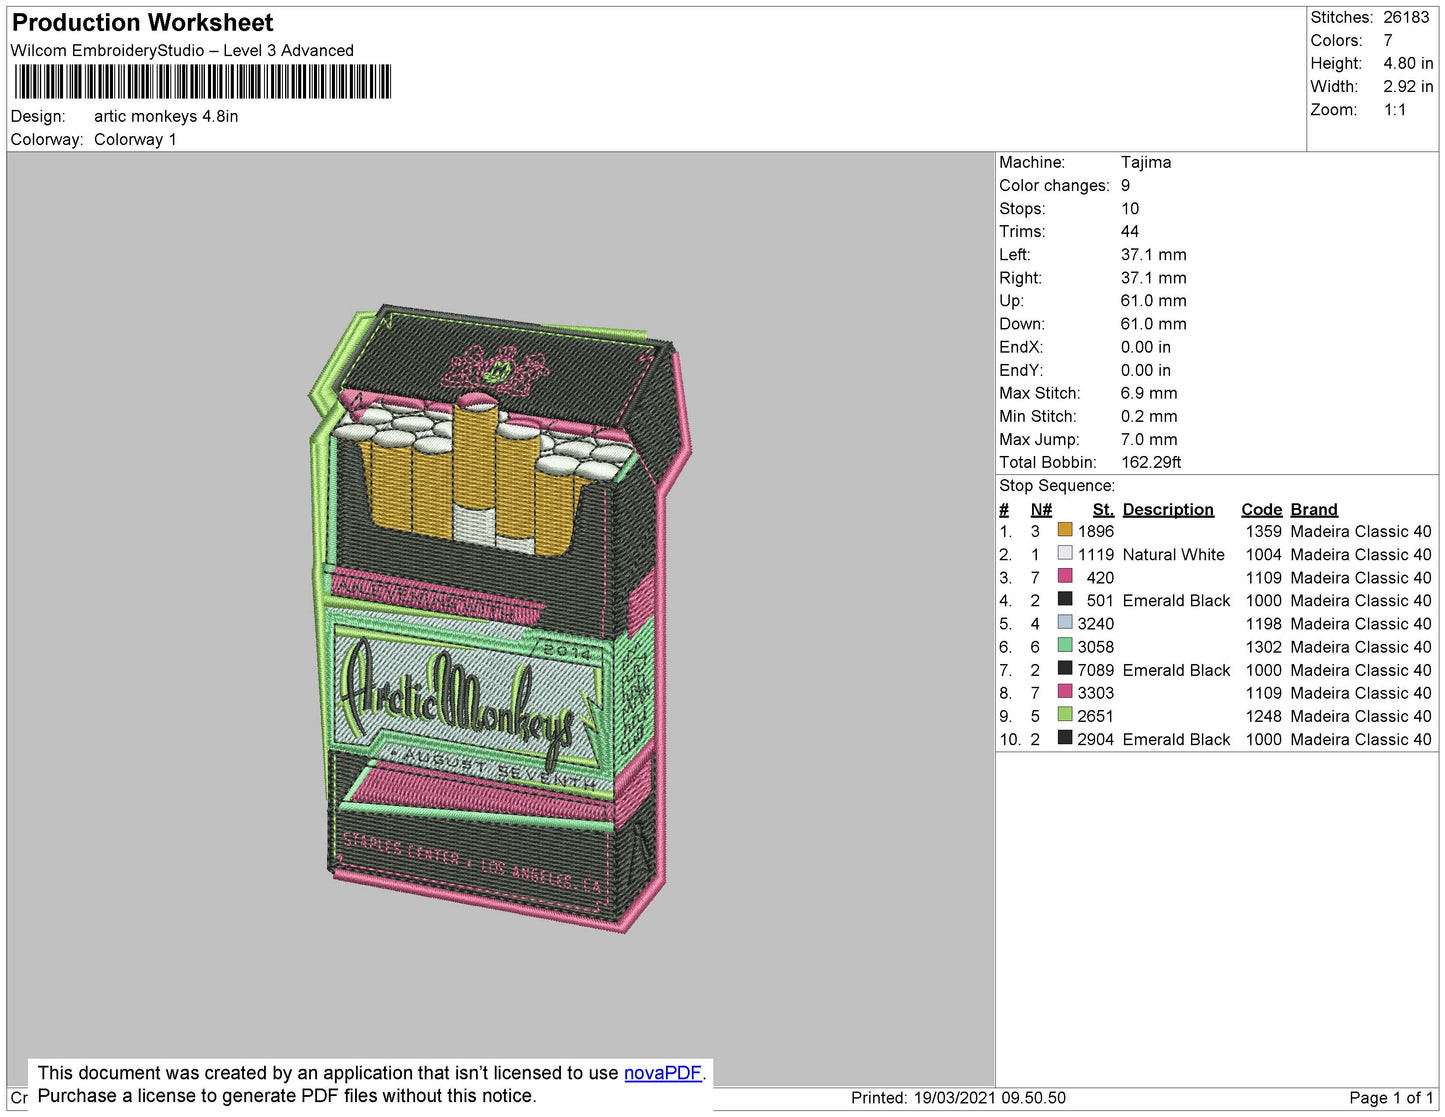This screenshot has width=1445, height=1117.
Task: Click the Machine value Tajima
Action: [1146, 162]
